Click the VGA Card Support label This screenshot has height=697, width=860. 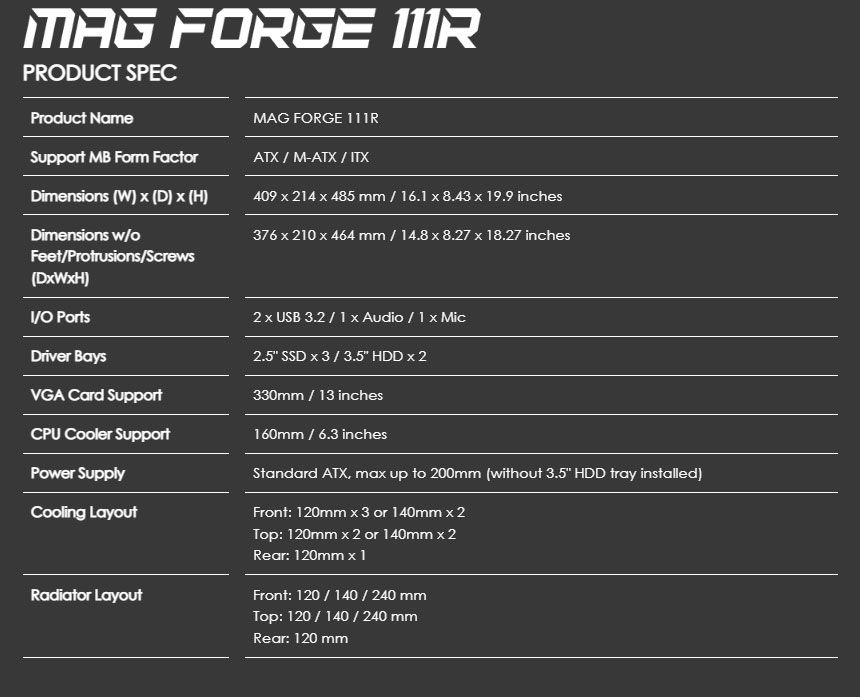click(97, 395)
